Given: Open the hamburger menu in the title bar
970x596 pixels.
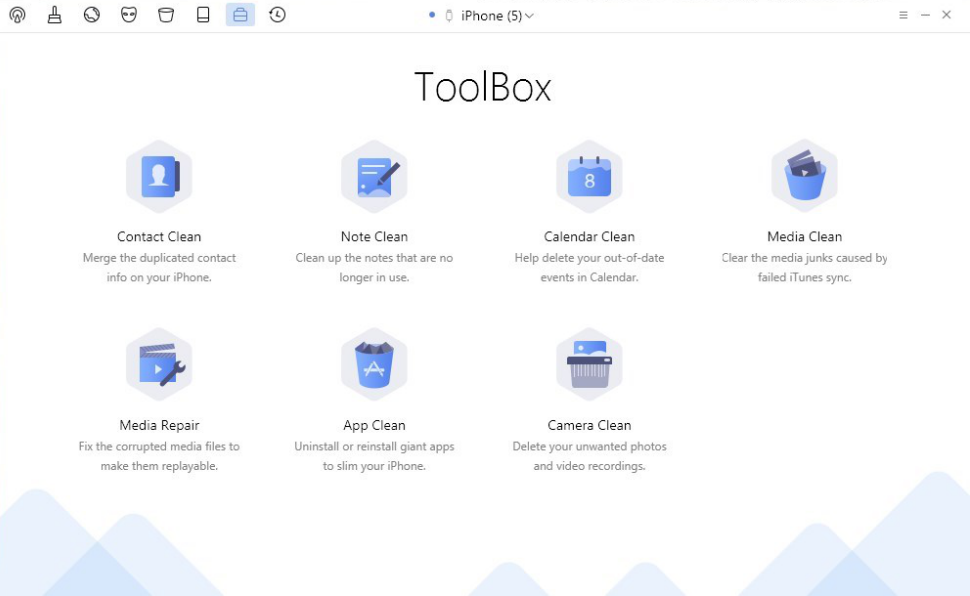Looking at the screenshot, I should tap(903, 15).
